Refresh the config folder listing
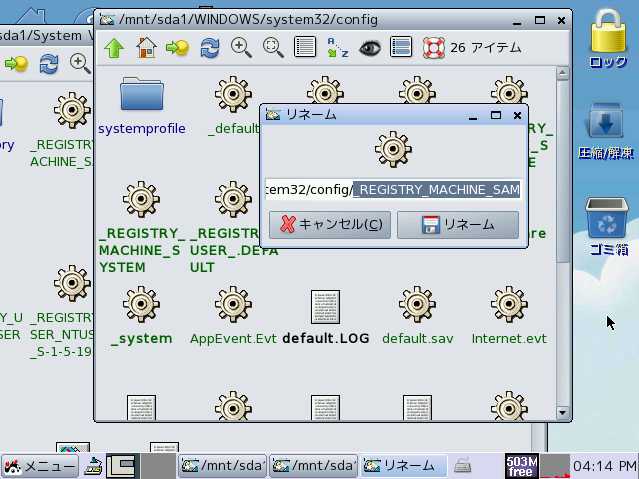639x479 pixels. tap(210, 47)
